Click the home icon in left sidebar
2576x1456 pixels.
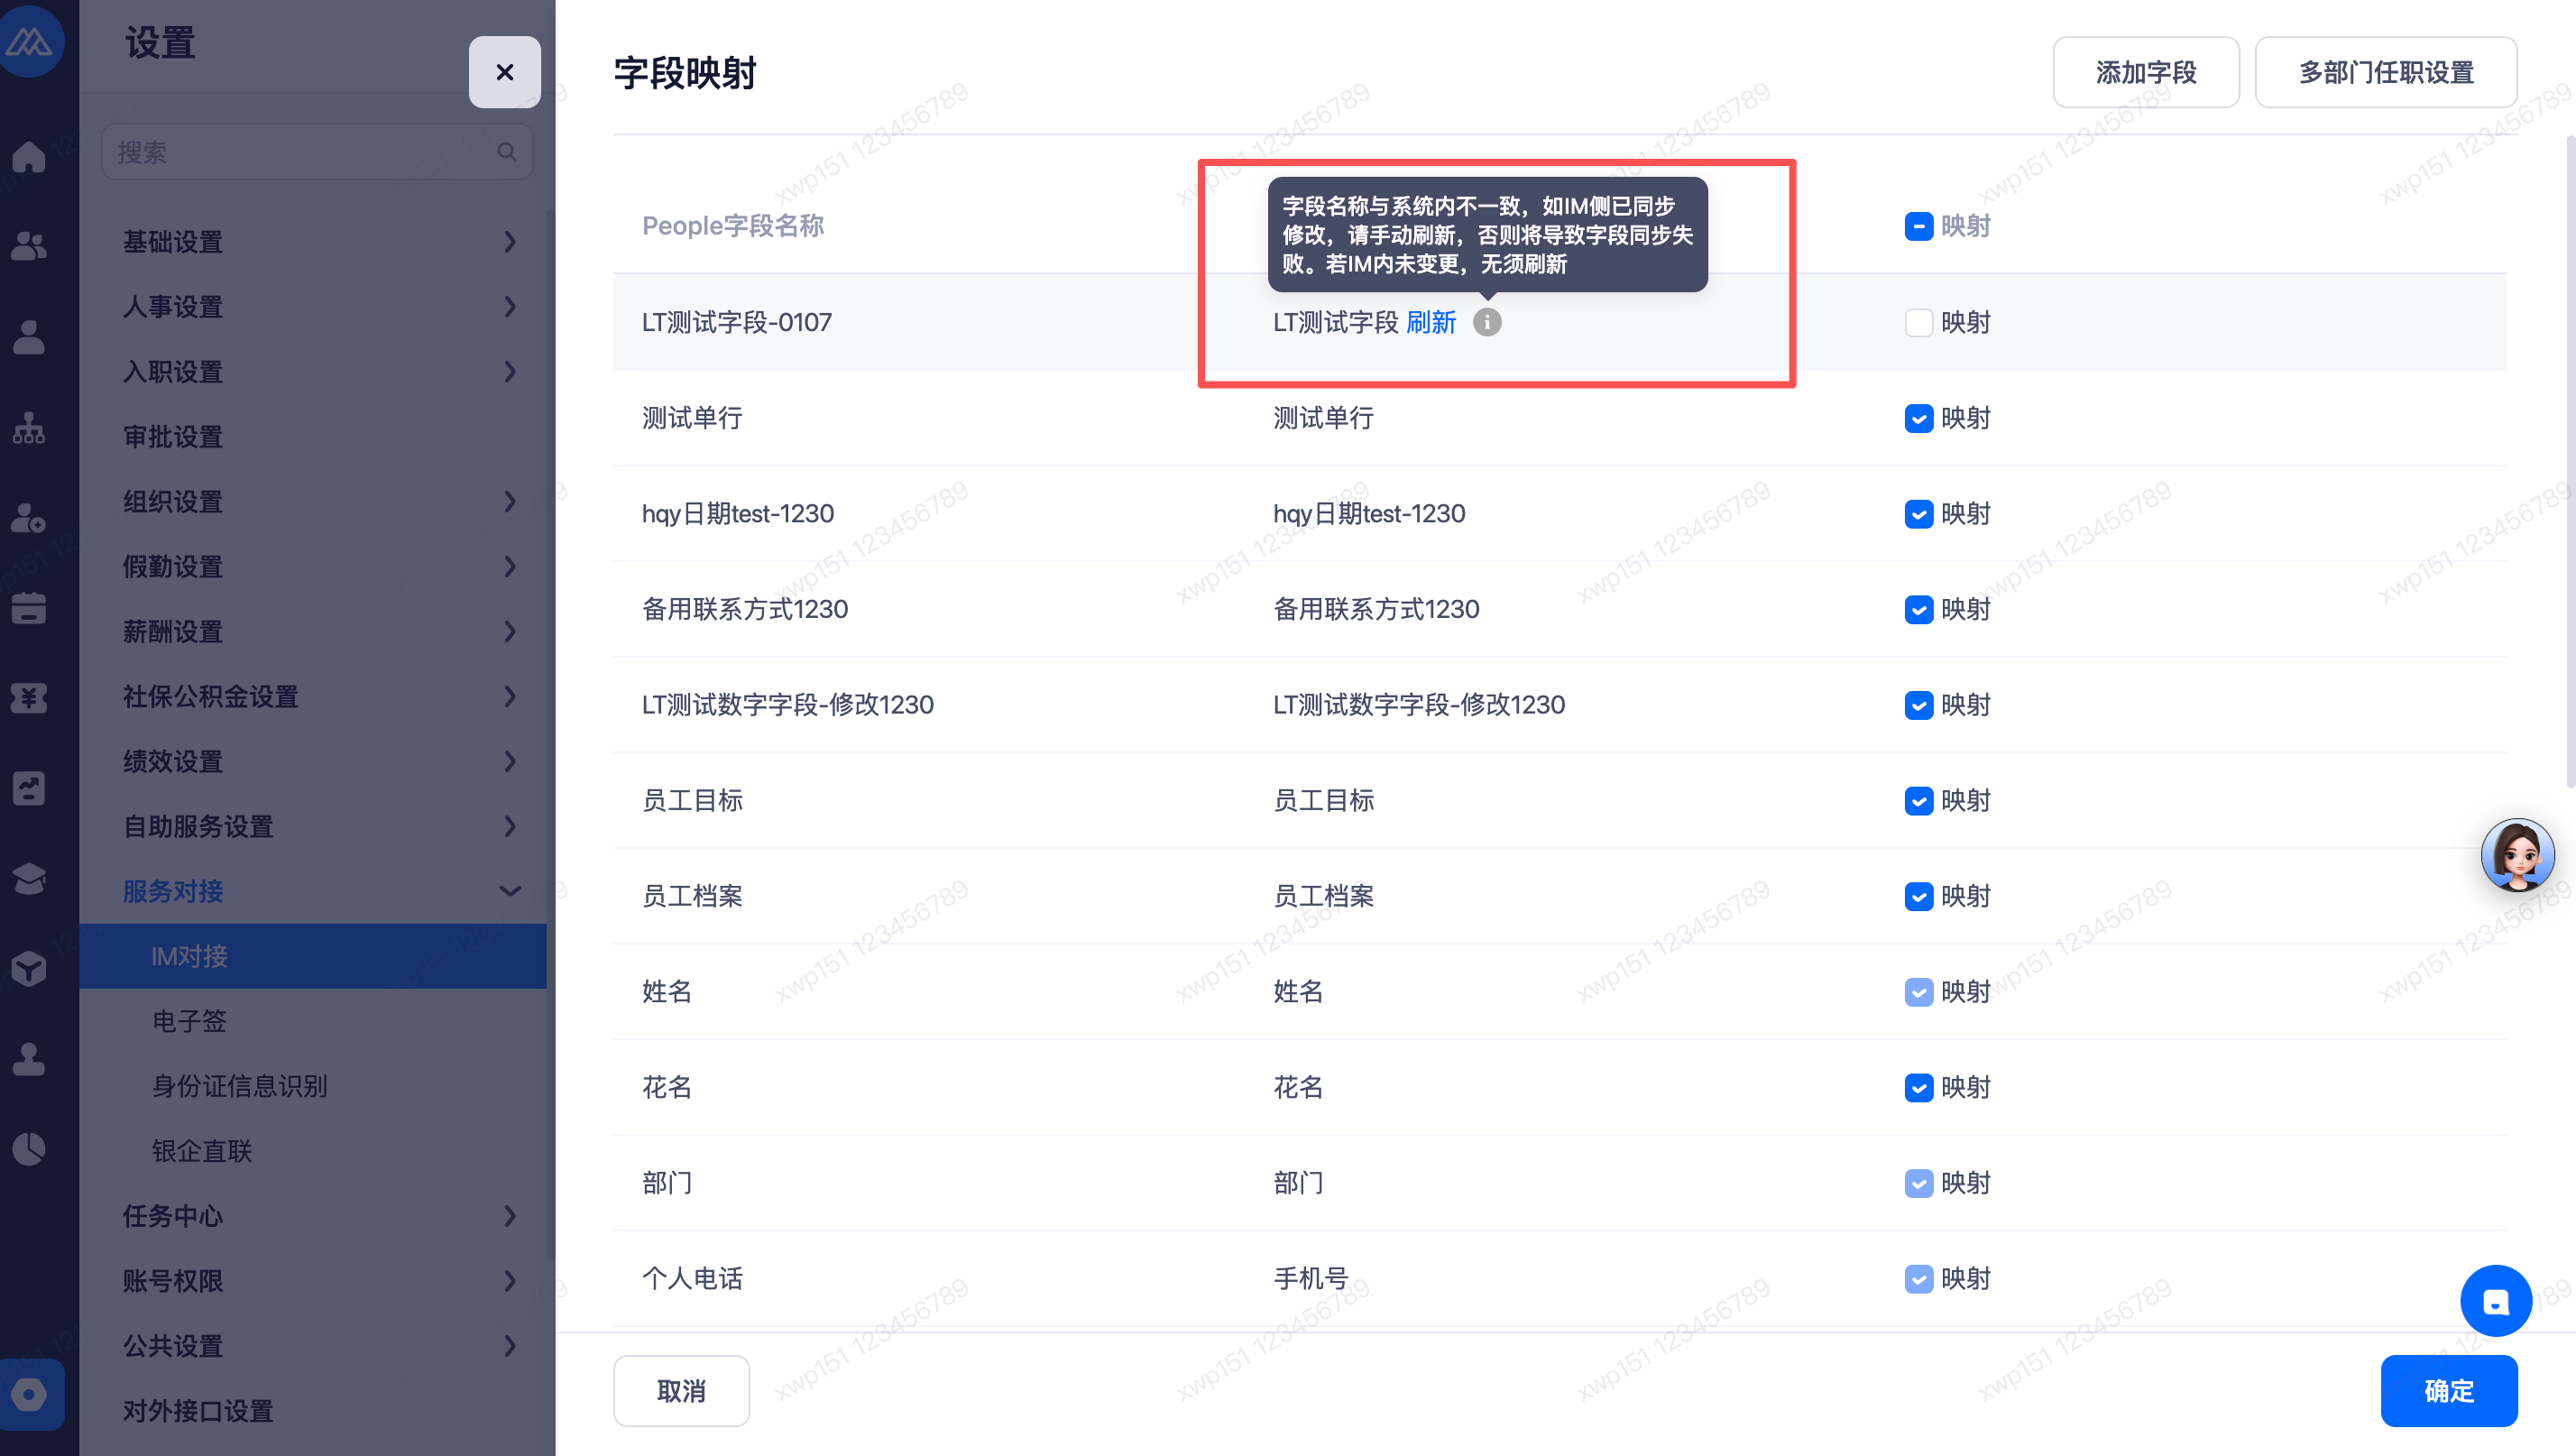point(29,157)
